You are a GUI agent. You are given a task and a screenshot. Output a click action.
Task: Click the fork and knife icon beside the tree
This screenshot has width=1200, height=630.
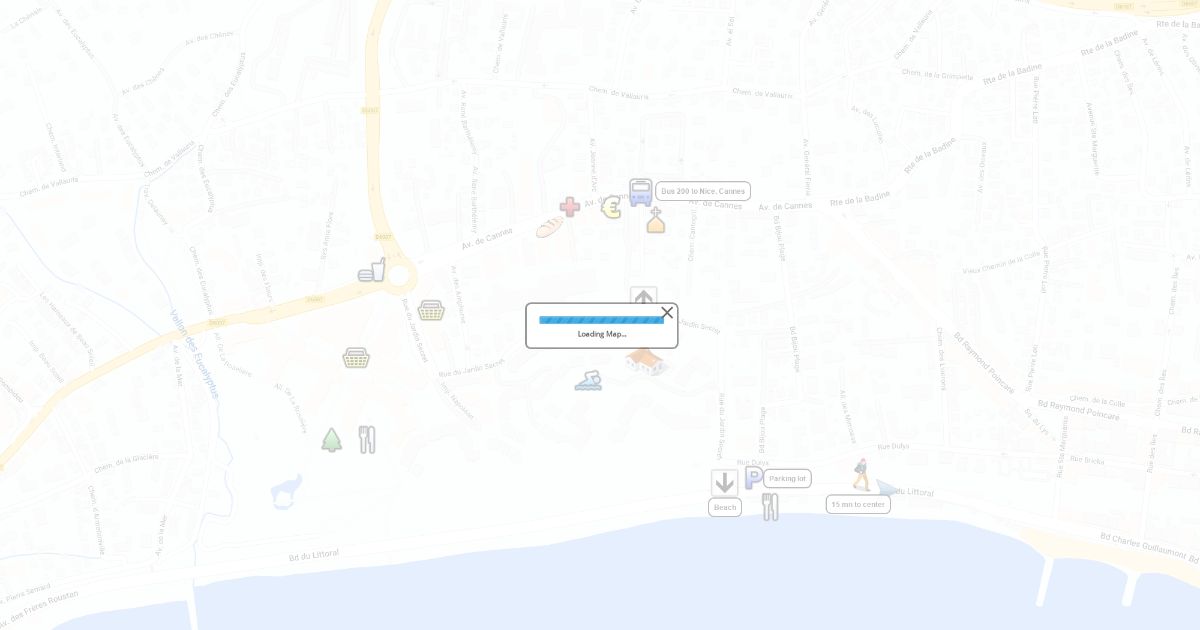pyautogui.click(x=367, y=439)
